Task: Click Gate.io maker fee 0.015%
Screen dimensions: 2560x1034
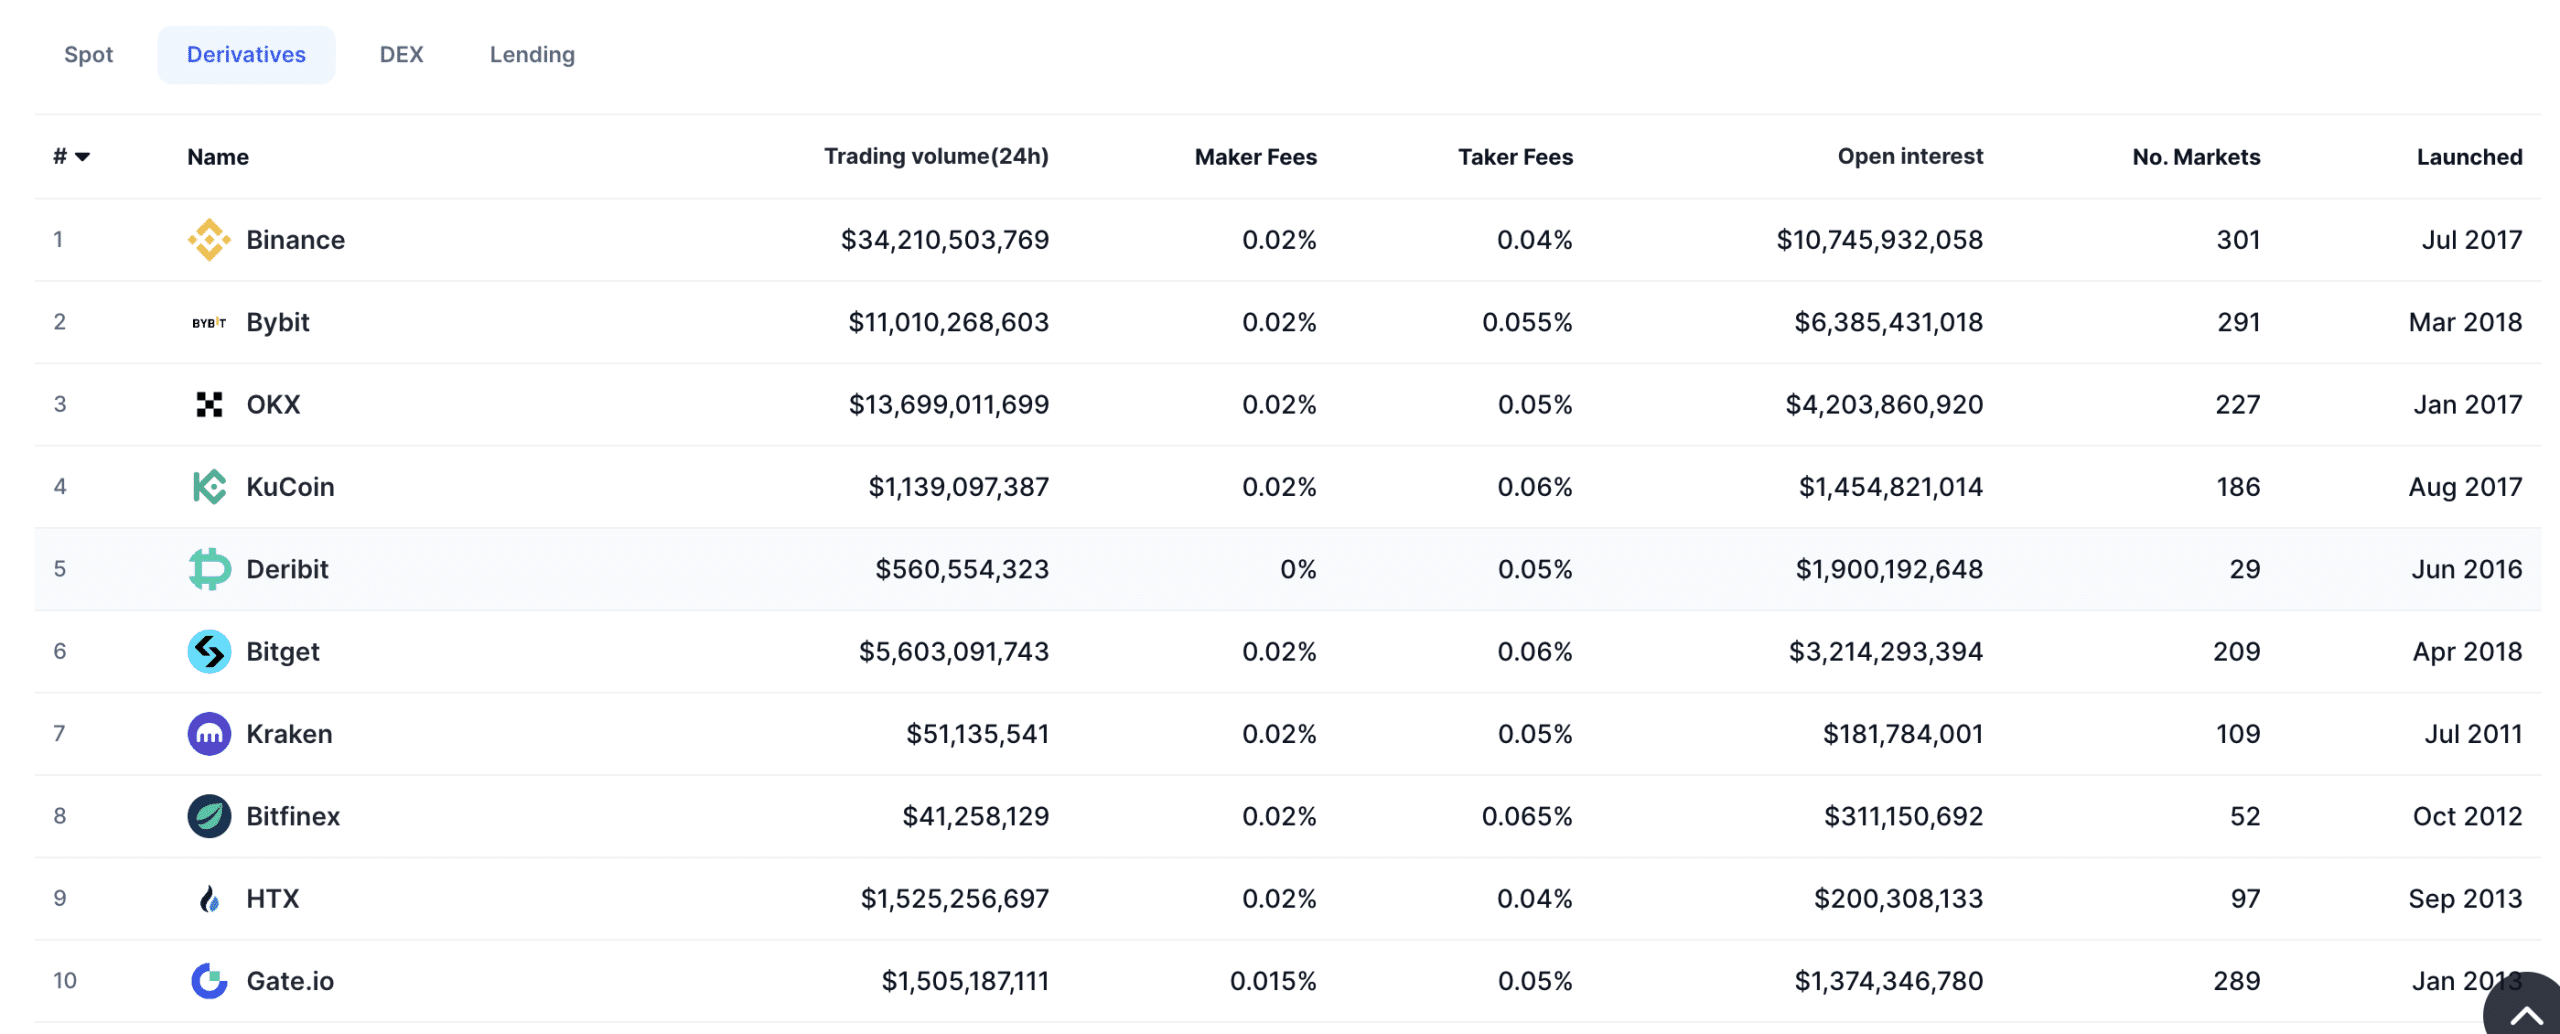Action: pyautogui.click(x=1274, y=981)
